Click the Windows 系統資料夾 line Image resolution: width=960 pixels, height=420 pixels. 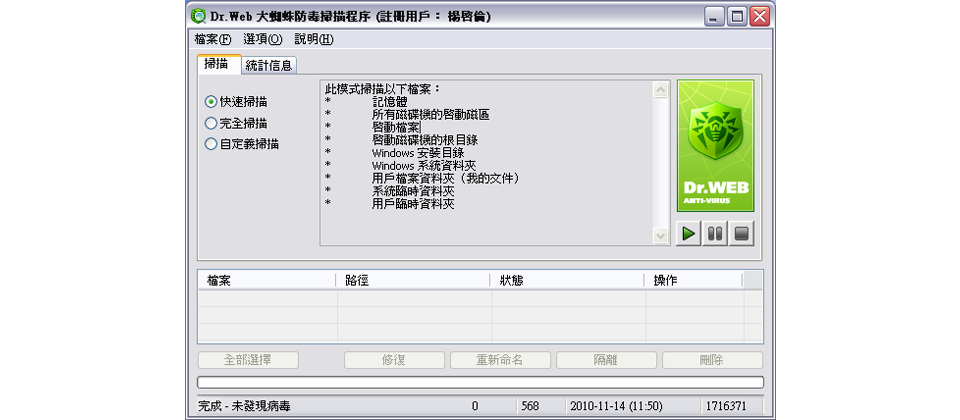pos(424,165)
